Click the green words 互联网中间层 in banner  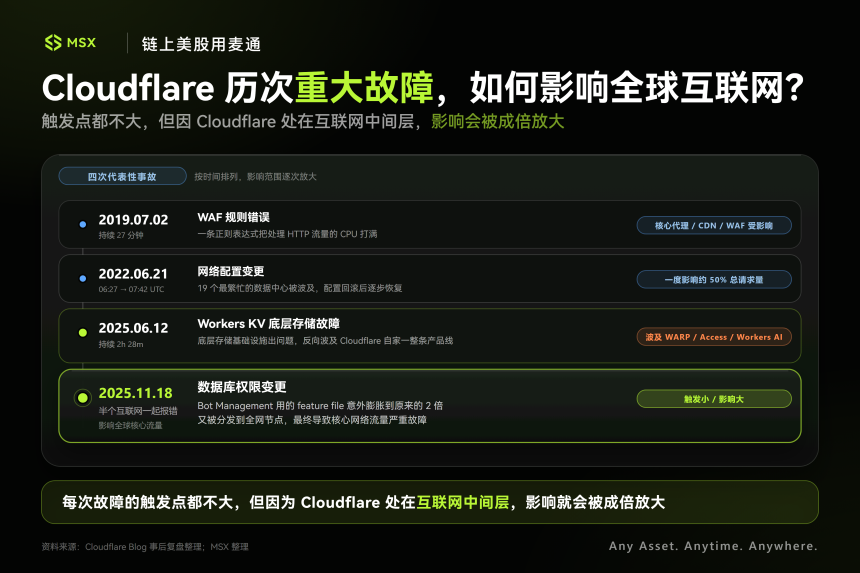click(463, 502)
